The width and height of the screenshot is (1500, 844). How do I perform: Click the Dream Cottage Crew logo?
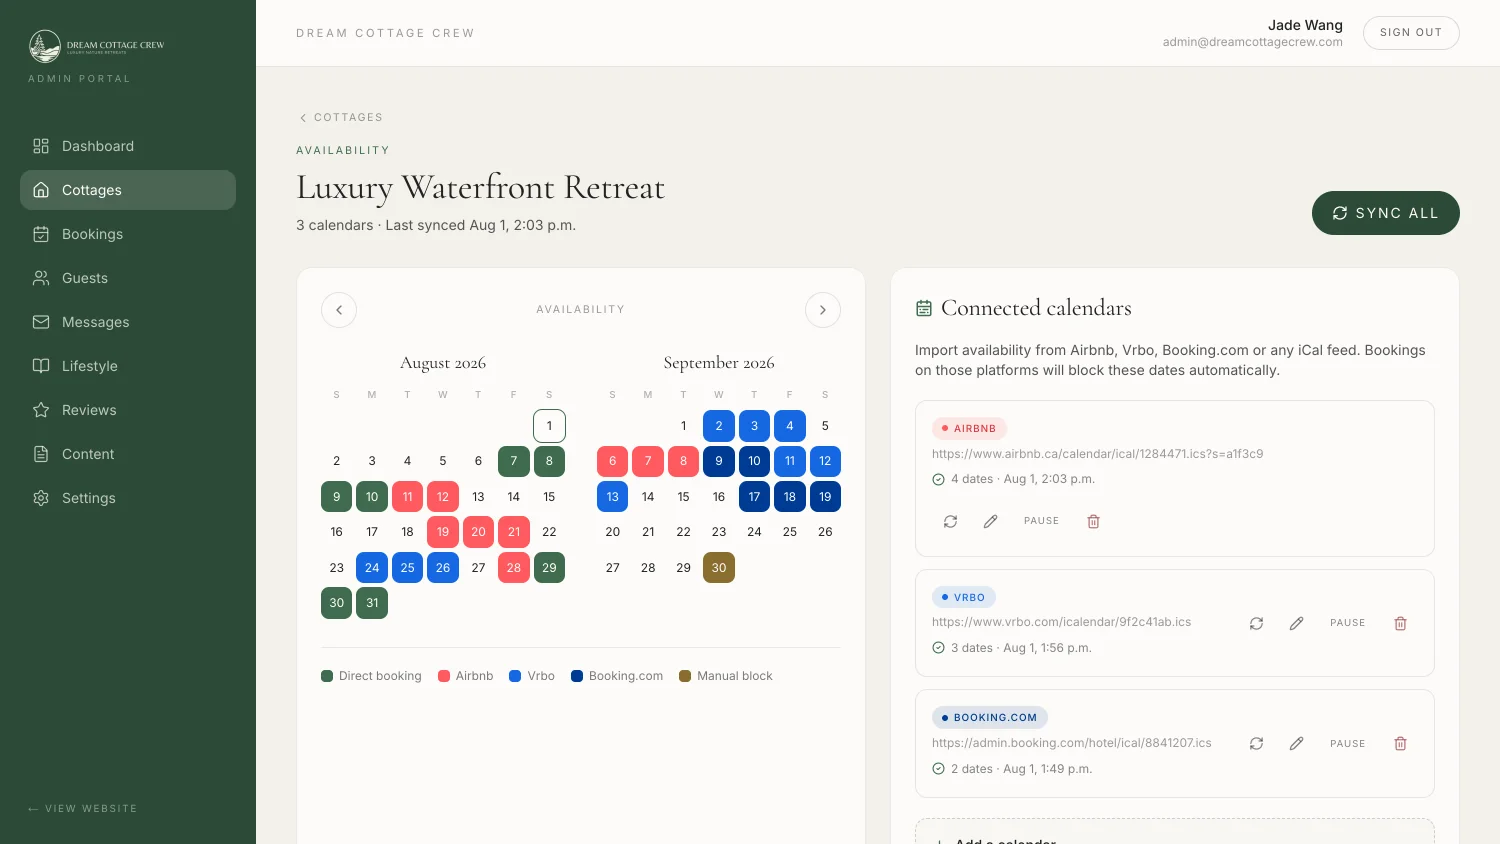click(96, 46)
